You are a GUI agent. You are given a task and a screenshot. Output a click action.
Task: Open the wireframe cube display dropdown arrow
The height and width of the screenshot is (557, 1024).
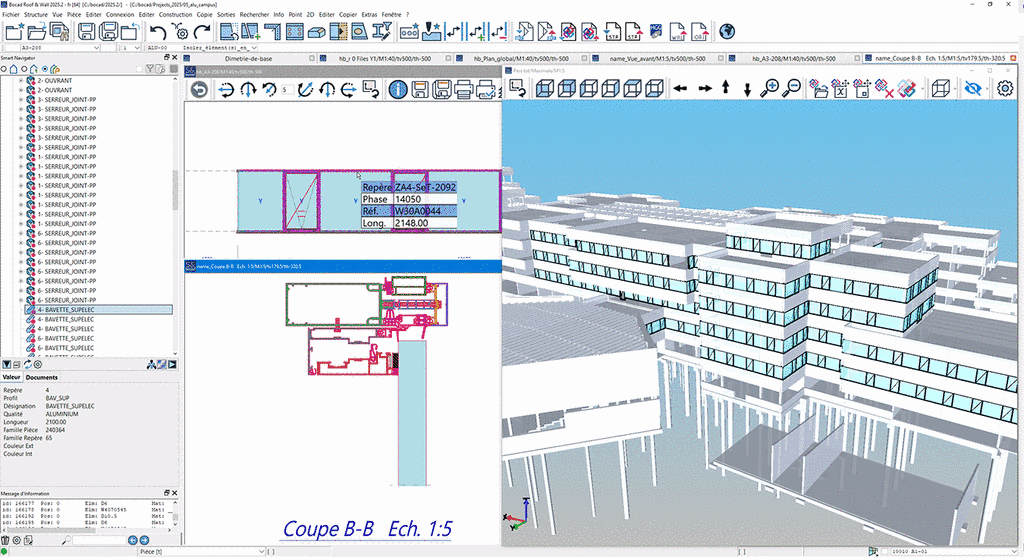954,89
